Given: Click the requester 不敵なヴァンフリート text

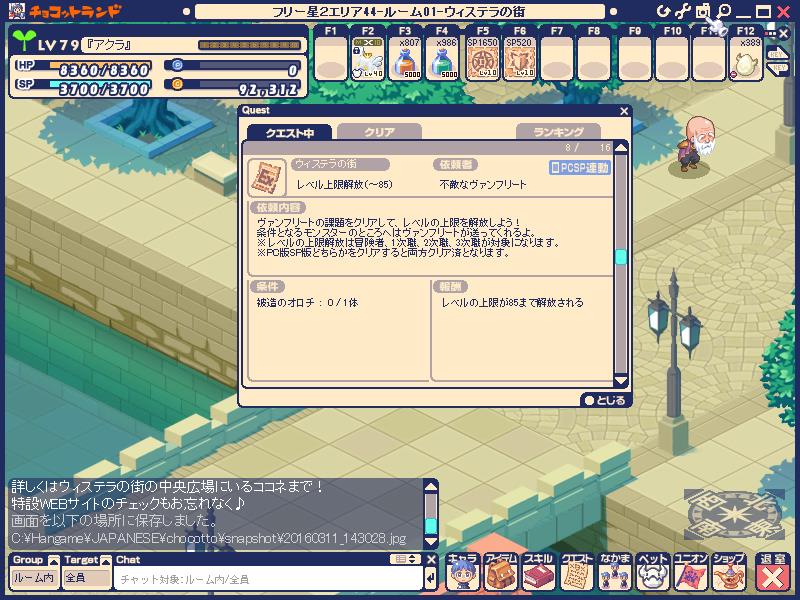Looking at the screenshot, I should click(x=483, y=185).
